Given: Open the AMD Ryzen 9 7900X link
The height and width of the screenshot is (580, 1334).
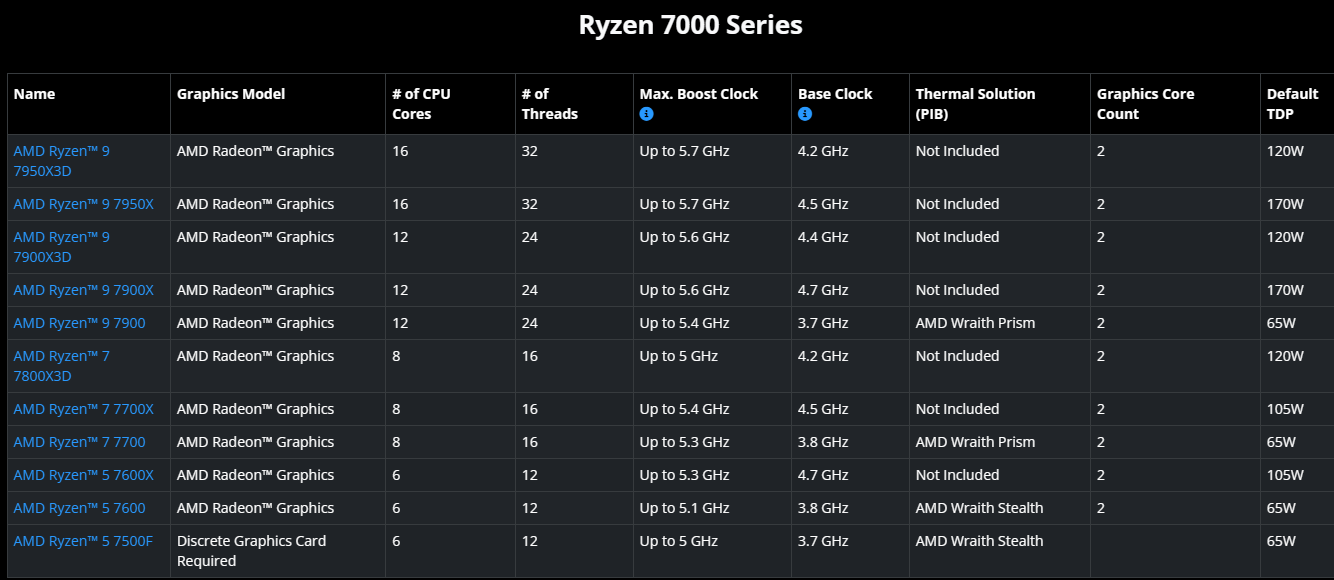Looking at the screenshot, I should tap(83, 290).
